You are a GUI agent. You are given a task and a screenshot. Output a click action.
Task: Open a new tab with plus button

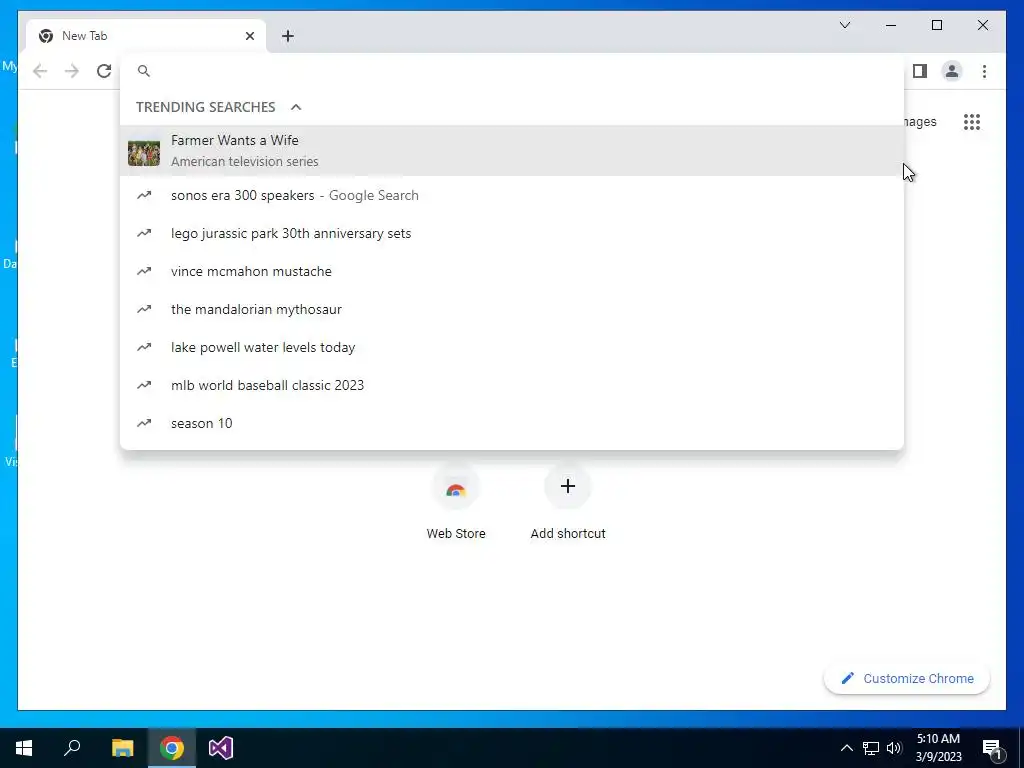(288, 36)
